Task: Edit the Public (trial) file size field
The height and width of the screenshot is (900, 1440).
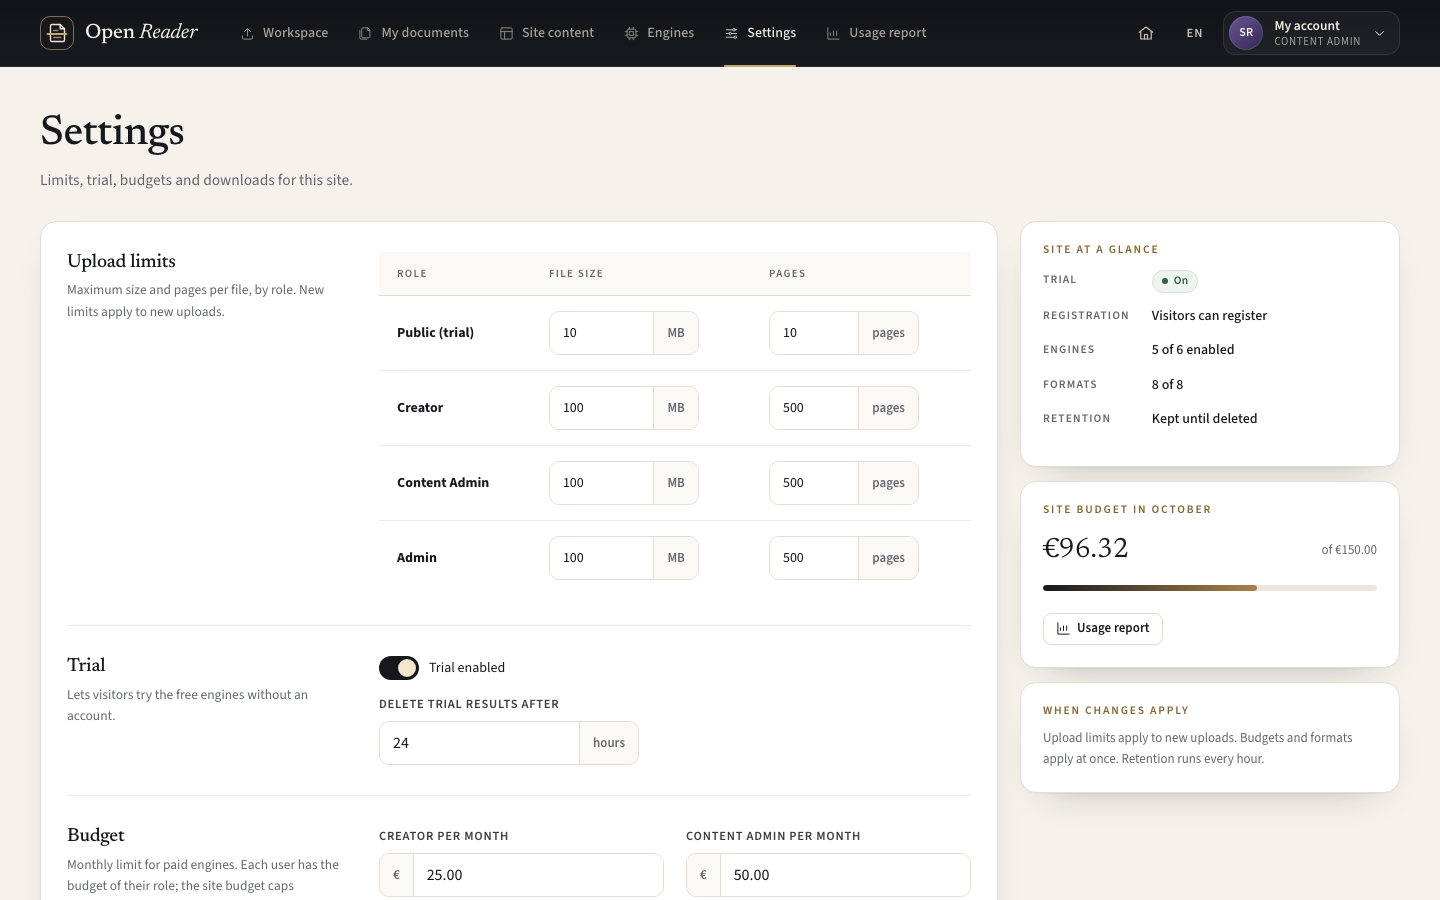Action: tap(601, 333)
